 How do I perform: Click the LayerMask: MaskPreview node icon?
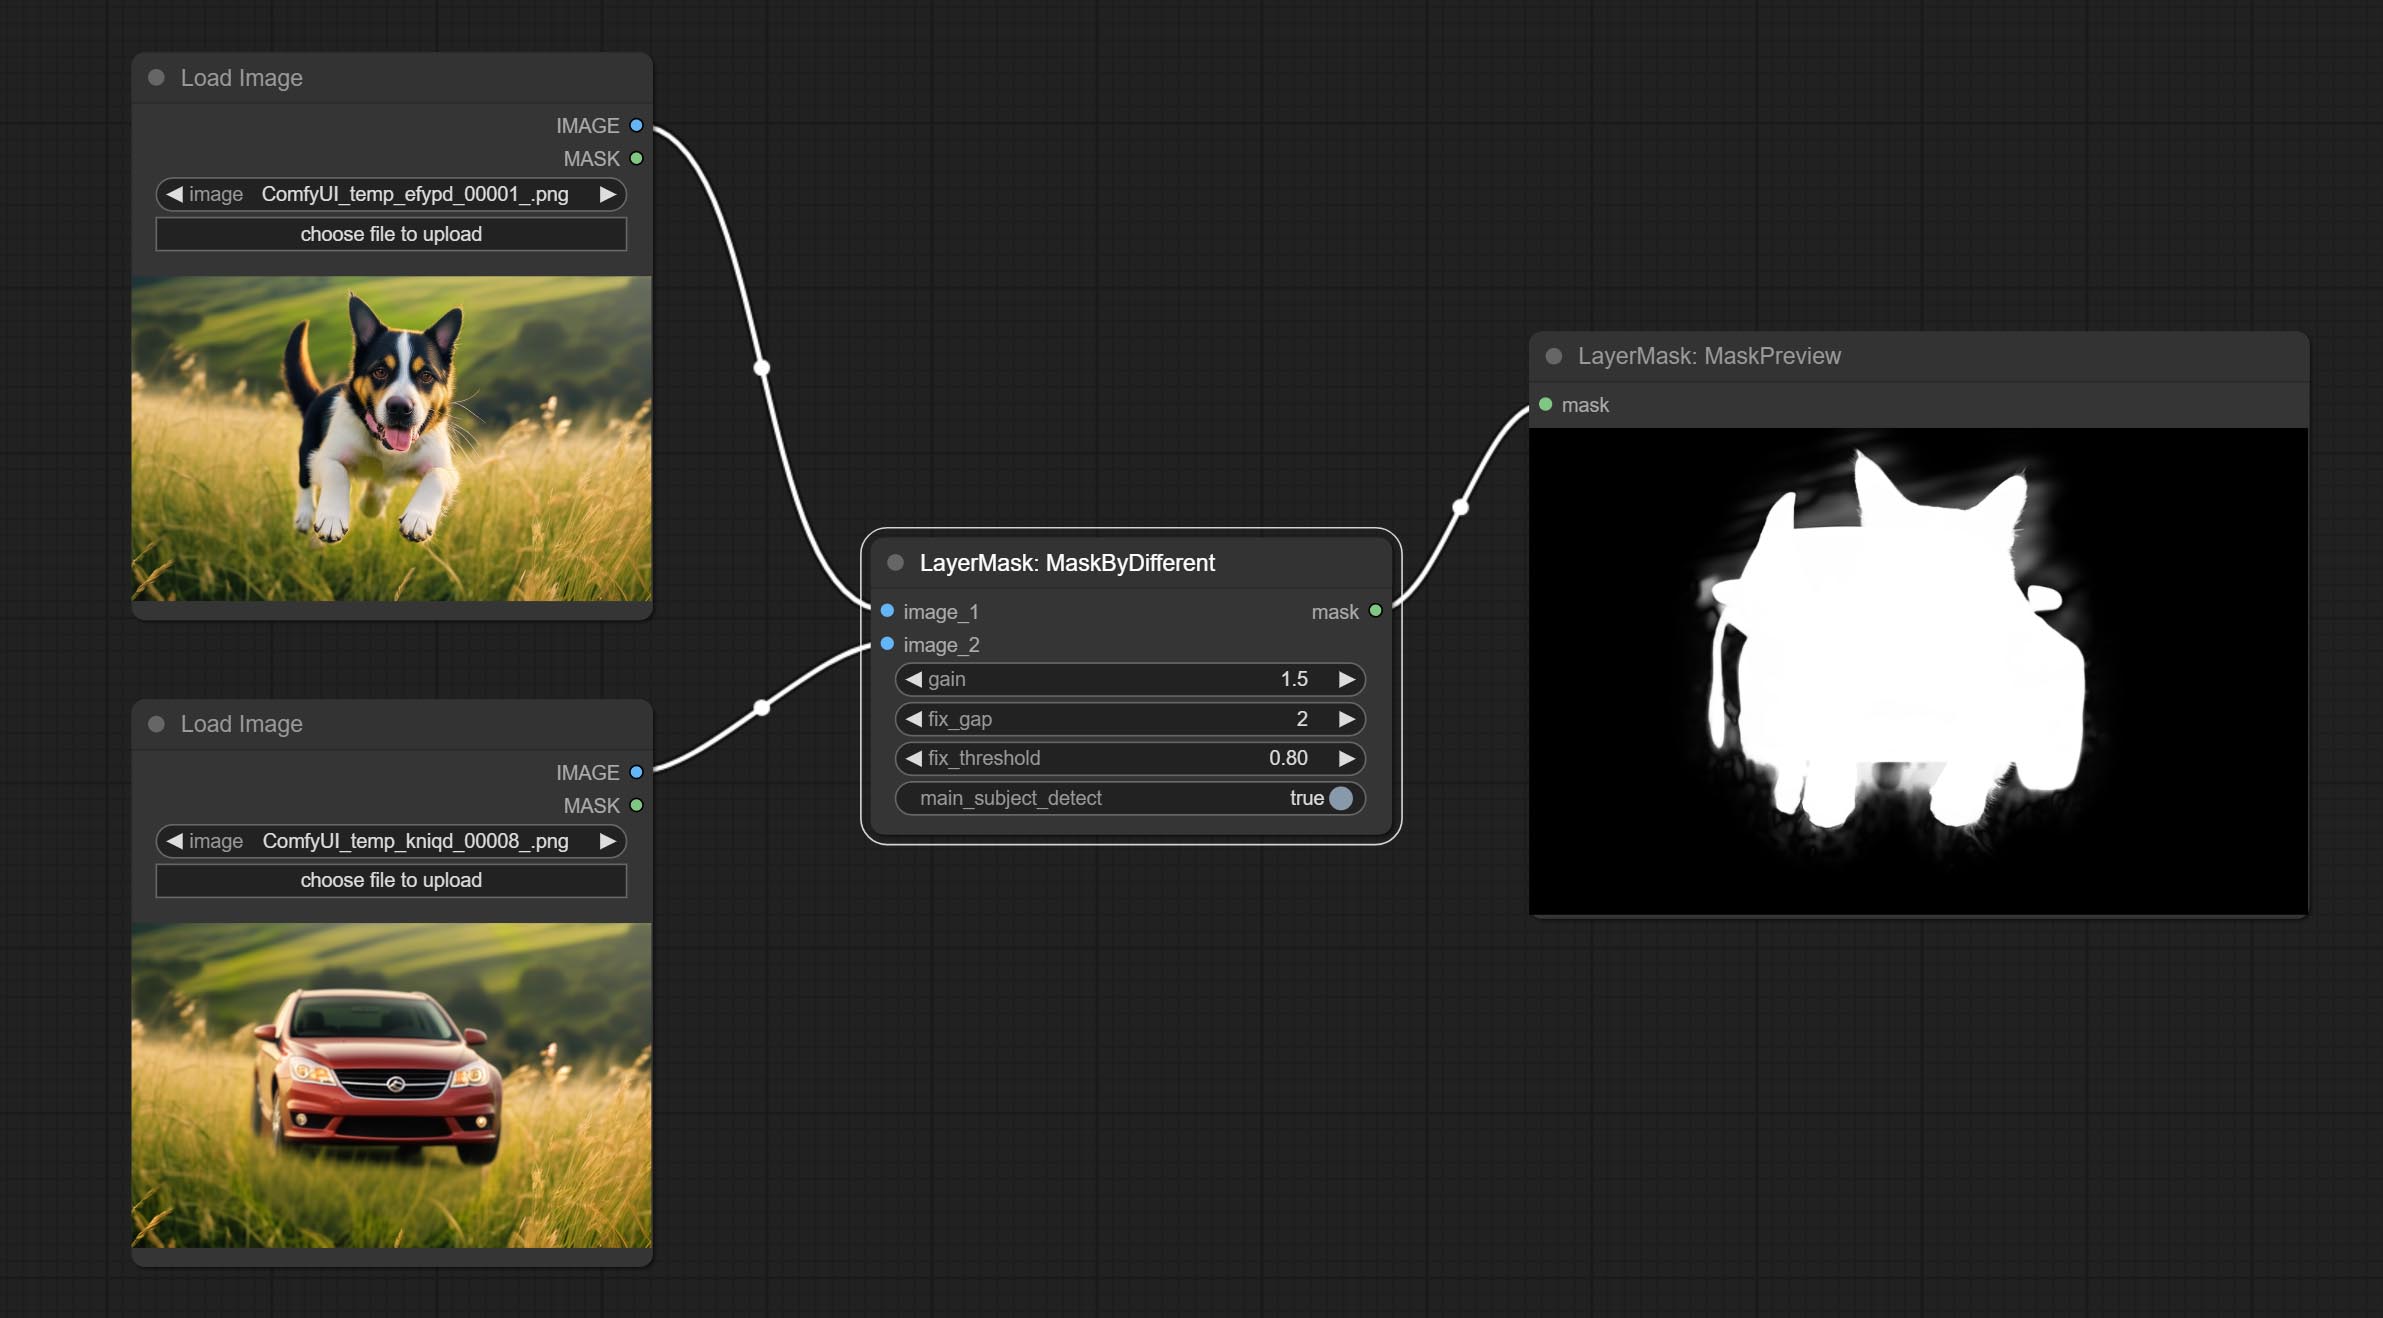pyautogui.click(x=1551, y=355)
